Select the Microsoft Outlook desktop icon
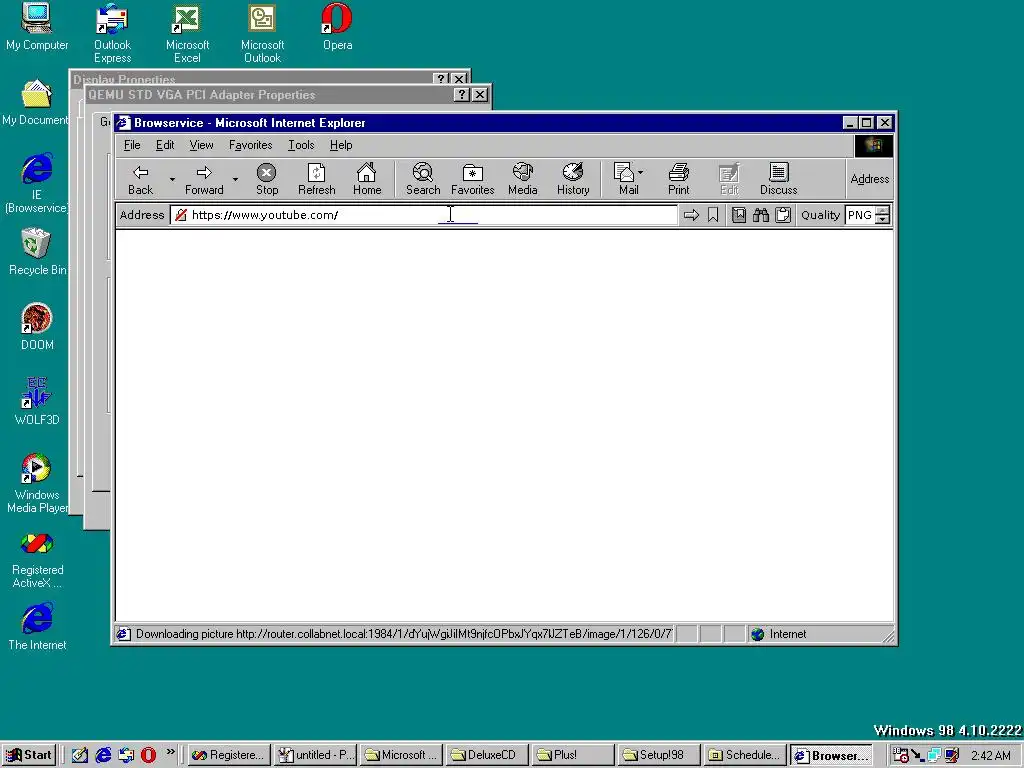Screen dimensions: 1024x768 [262, 33]
